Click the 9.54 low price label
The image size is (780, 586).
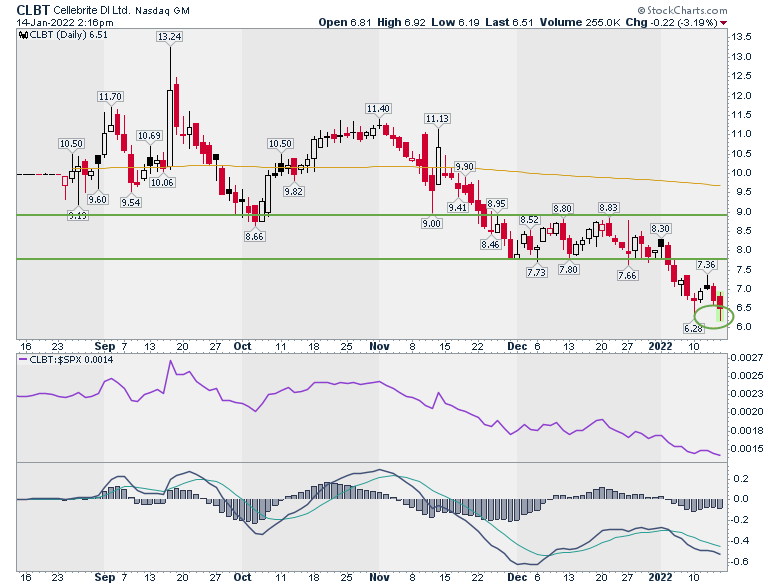pos(131,202)
